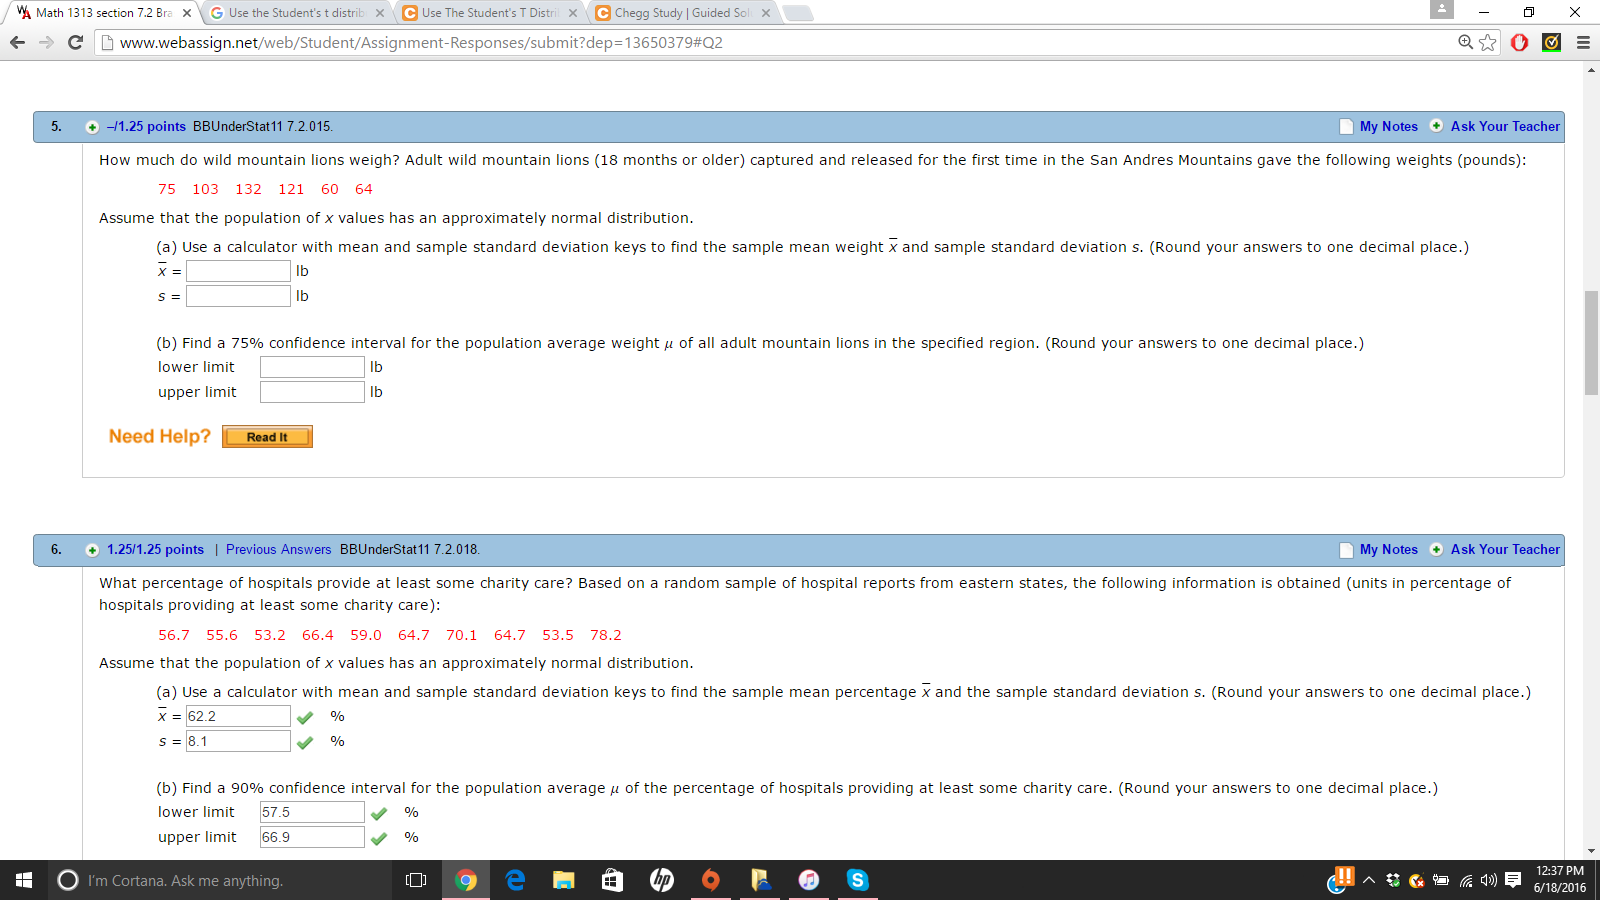Screen dimensions: 1600x900
Task: Click the AdBlock stop-hand extension icon
Action: [1519, 43]
